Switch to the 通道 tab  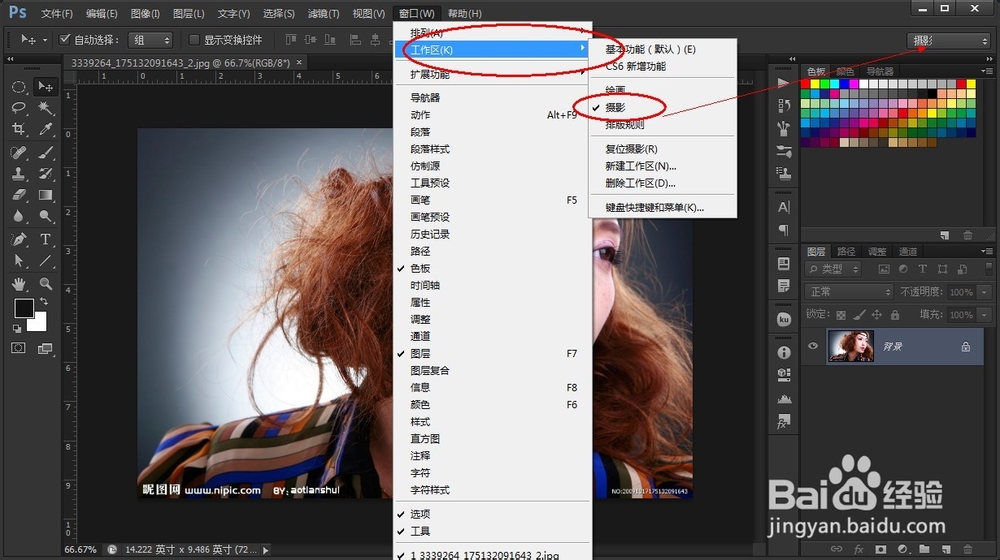point(908,251)
